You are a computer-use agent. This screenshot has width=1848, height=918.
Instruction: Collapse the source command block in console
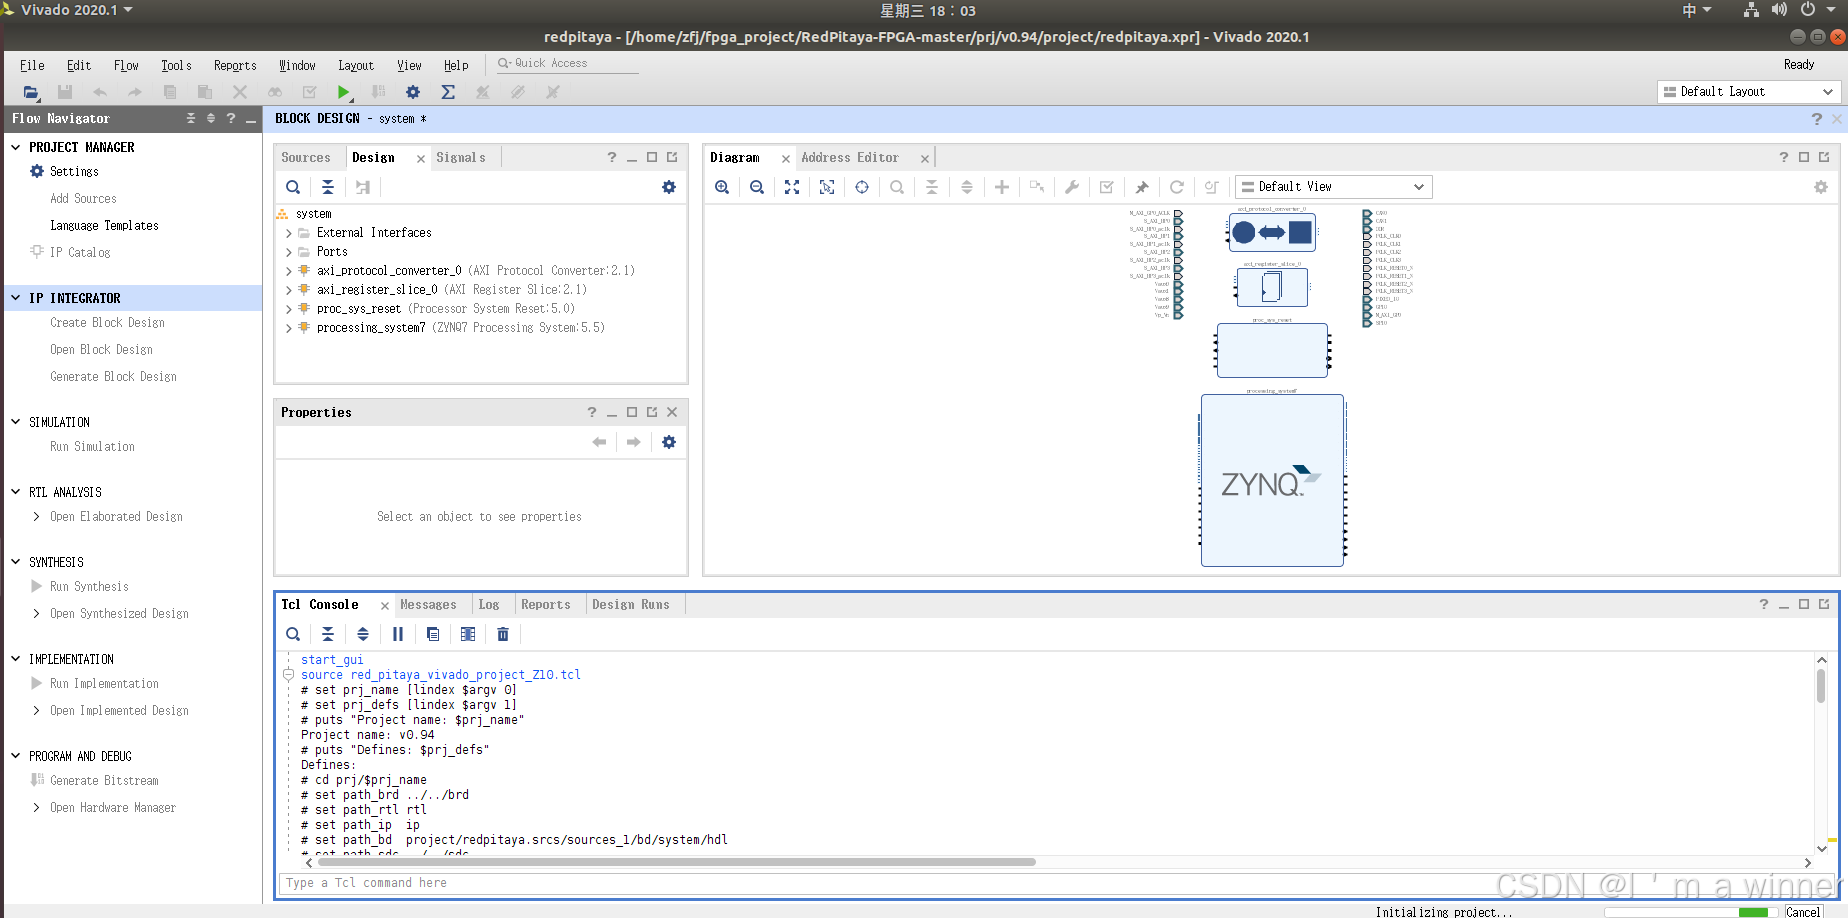pyautogui.click(x=288, y=675)
